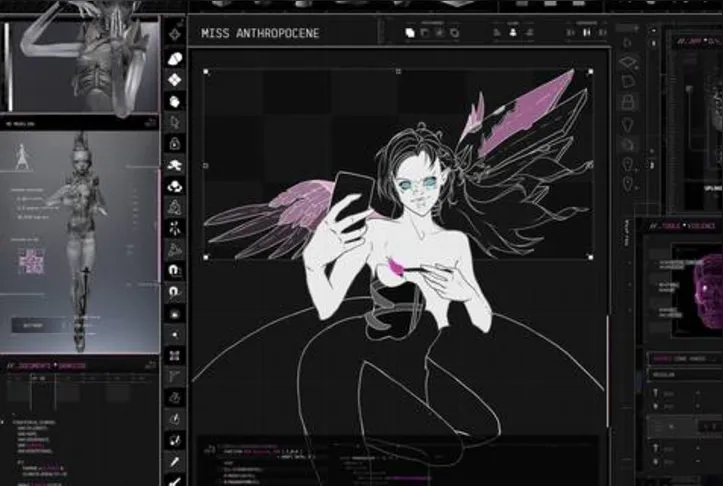
Task: Click the four-square grid tool
Action: pyautogui.click(x=175, y=356)
